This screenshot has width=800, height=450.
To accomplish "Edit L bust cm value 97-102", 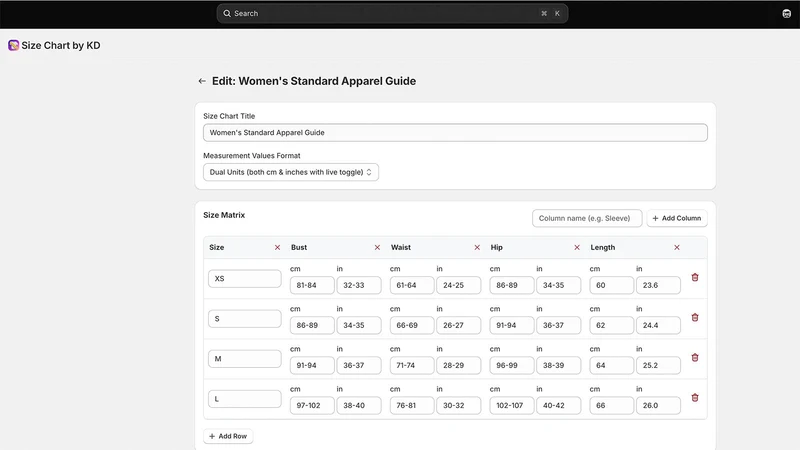I will tap(312, 406).
